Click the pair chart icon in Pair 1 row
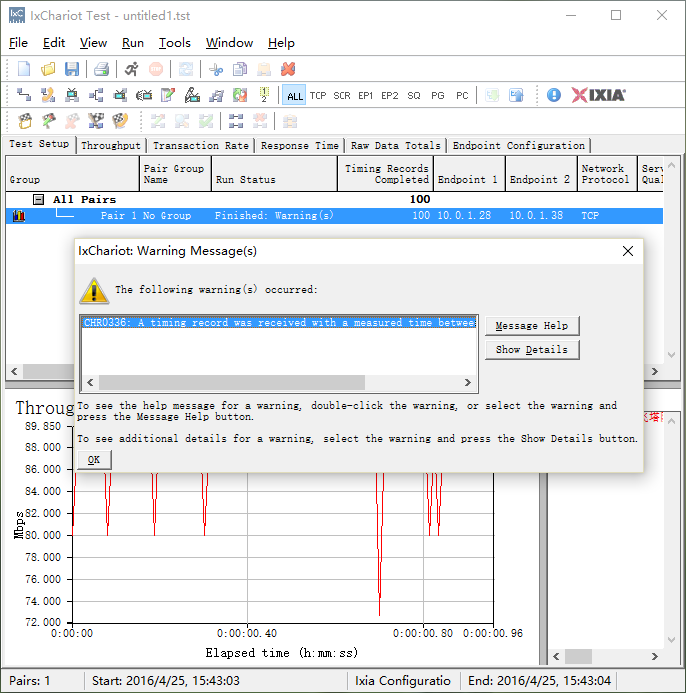Screen dimensions: 686x693 (x=19, y=216)
